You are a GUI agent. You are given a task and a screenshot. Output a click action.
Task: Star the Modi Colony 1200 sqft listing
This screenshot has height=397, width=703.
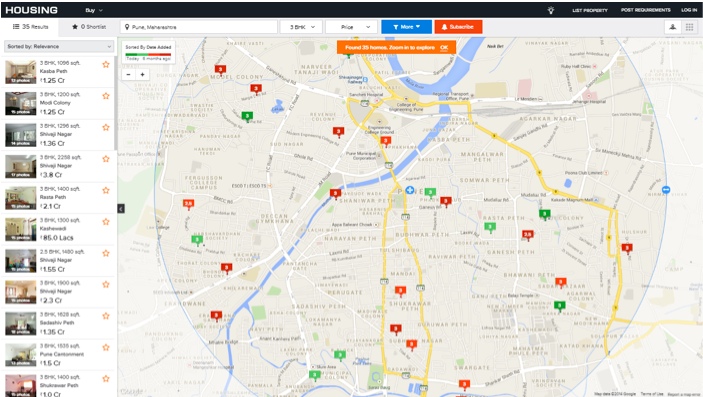pos(106,96)
